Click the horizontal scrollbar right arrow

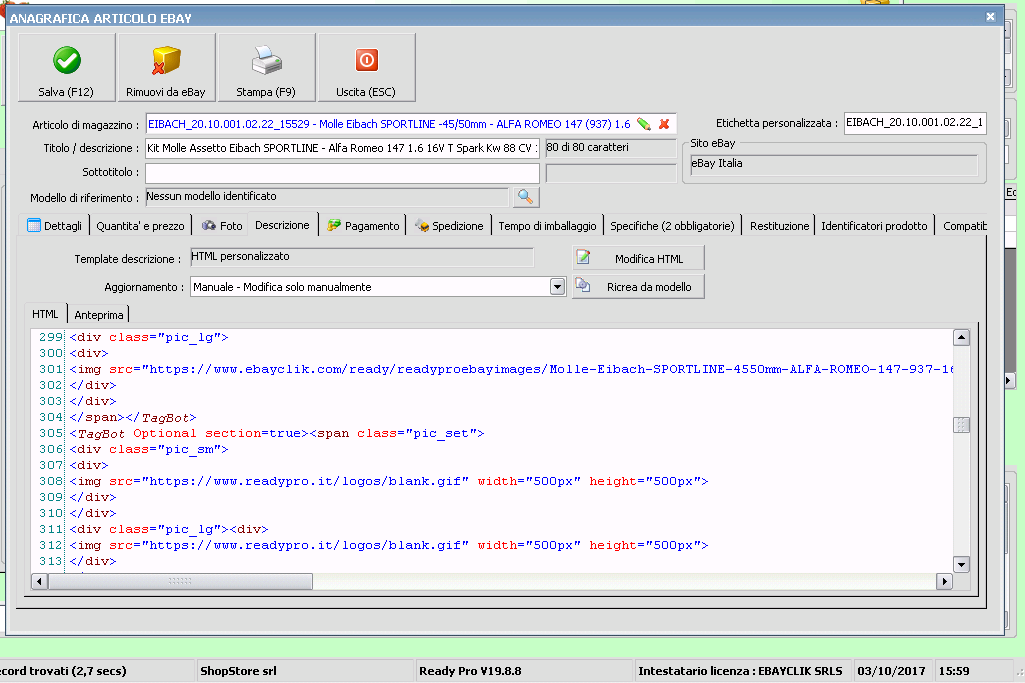tap(944, 581)
